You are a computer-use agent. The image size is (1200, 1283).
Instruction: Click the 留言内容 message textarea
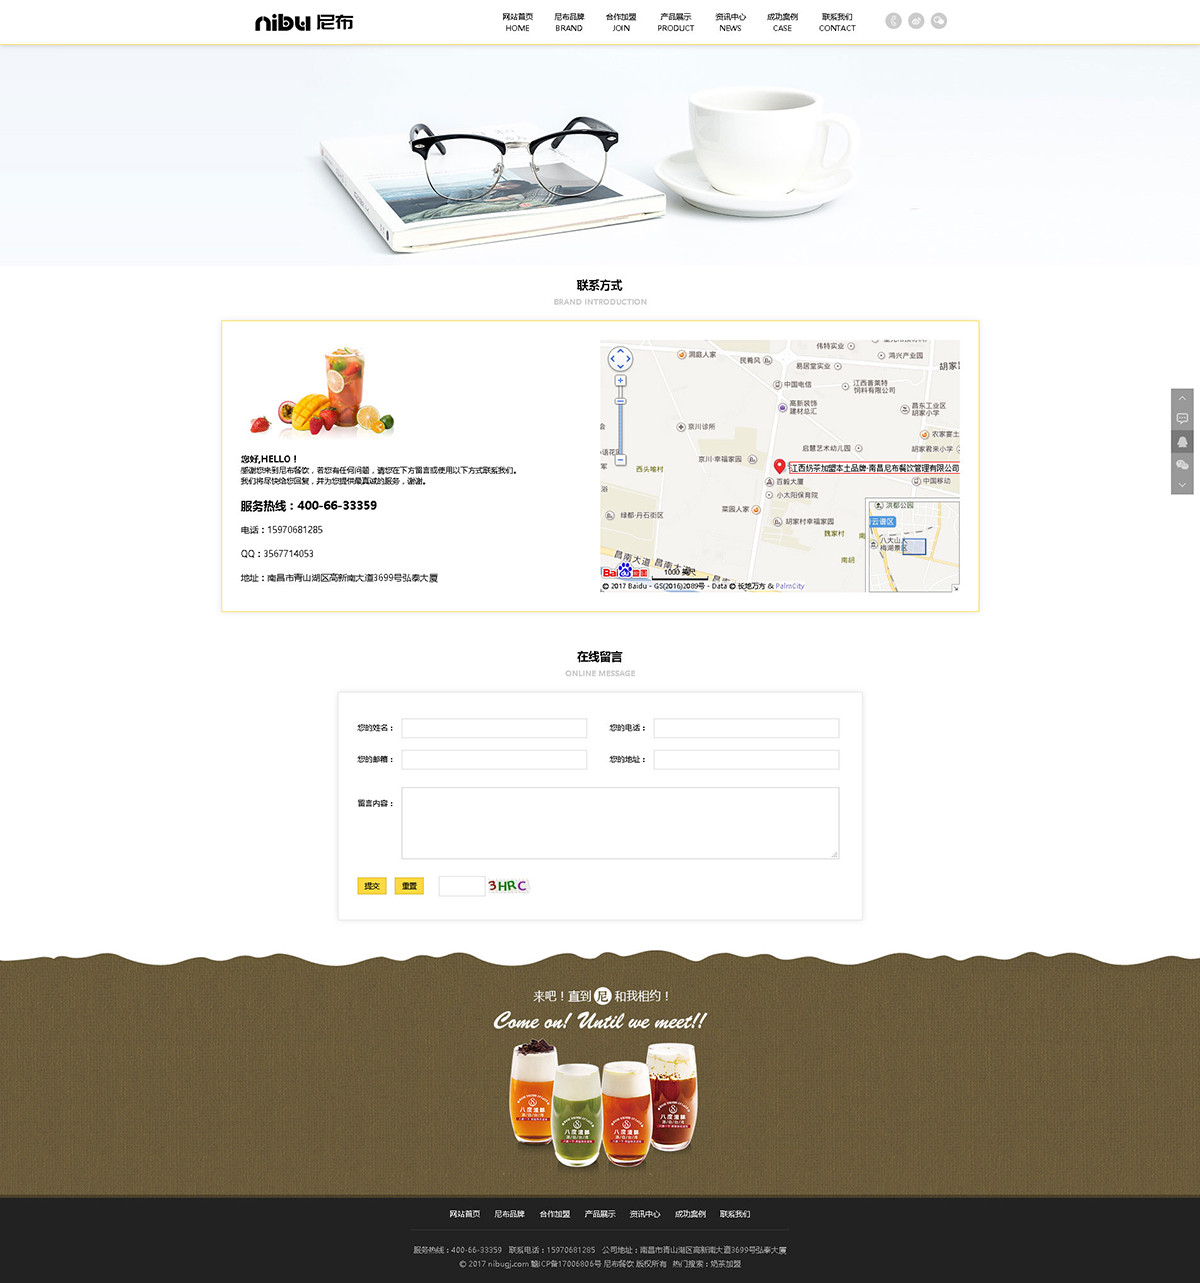click(620, 823)
